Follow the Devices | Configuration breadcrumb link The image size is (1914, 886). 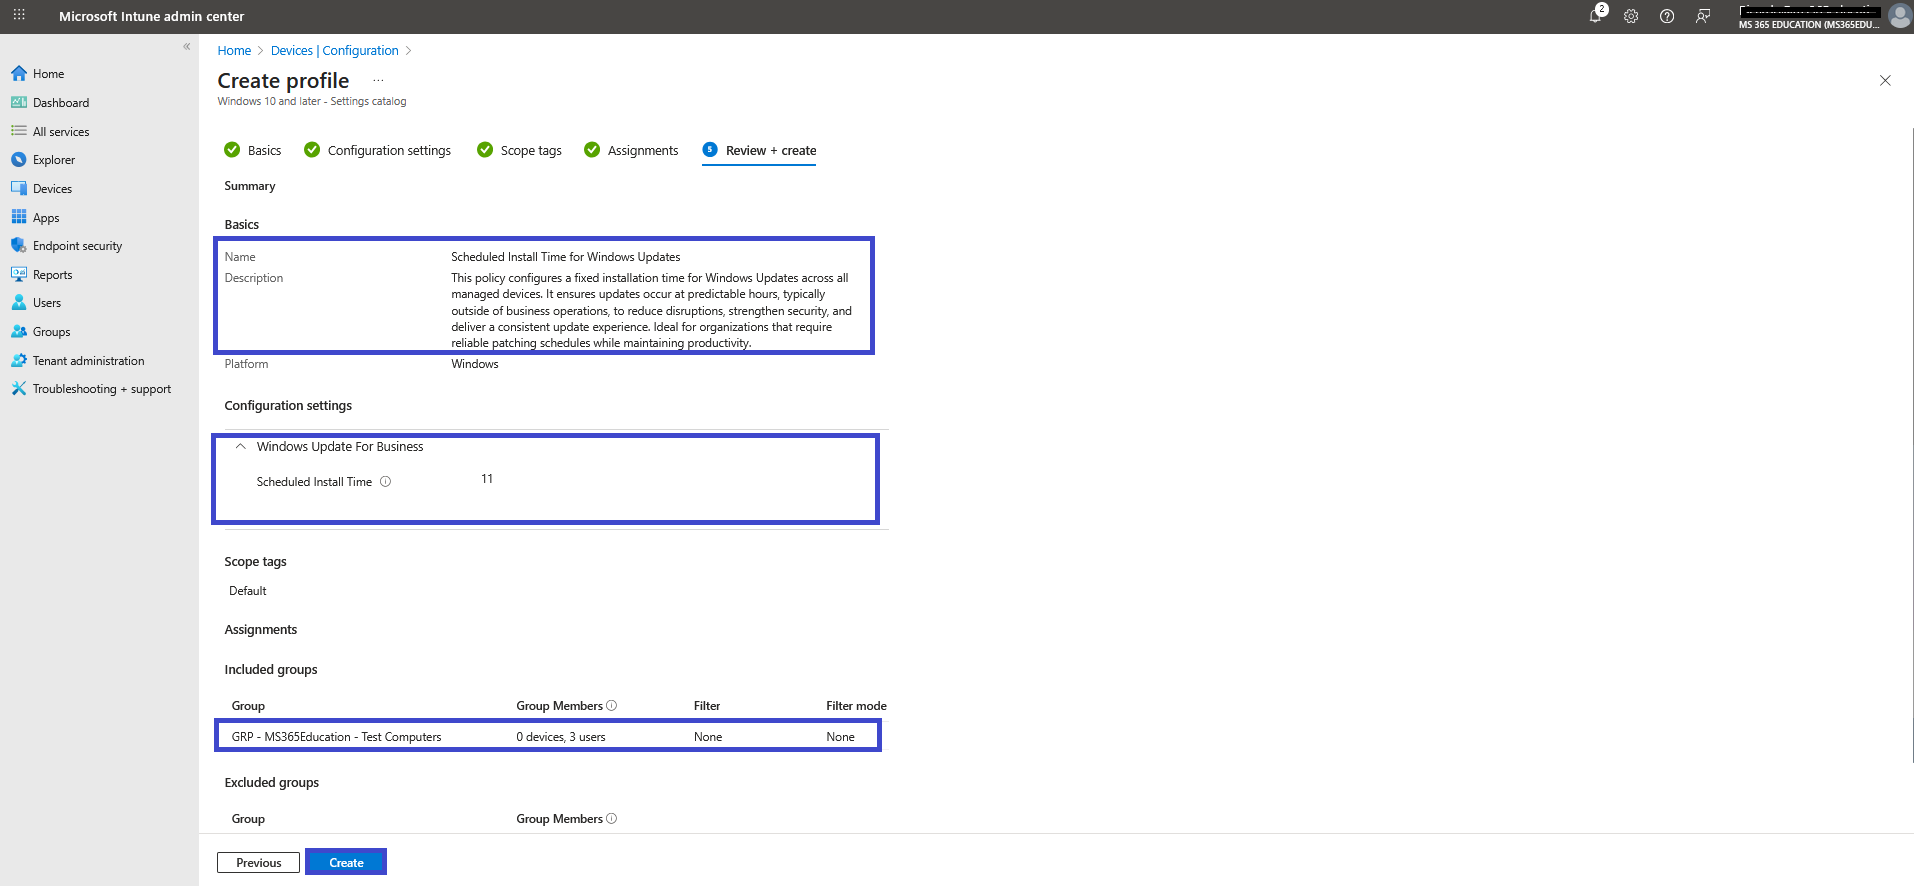(334, 51)
